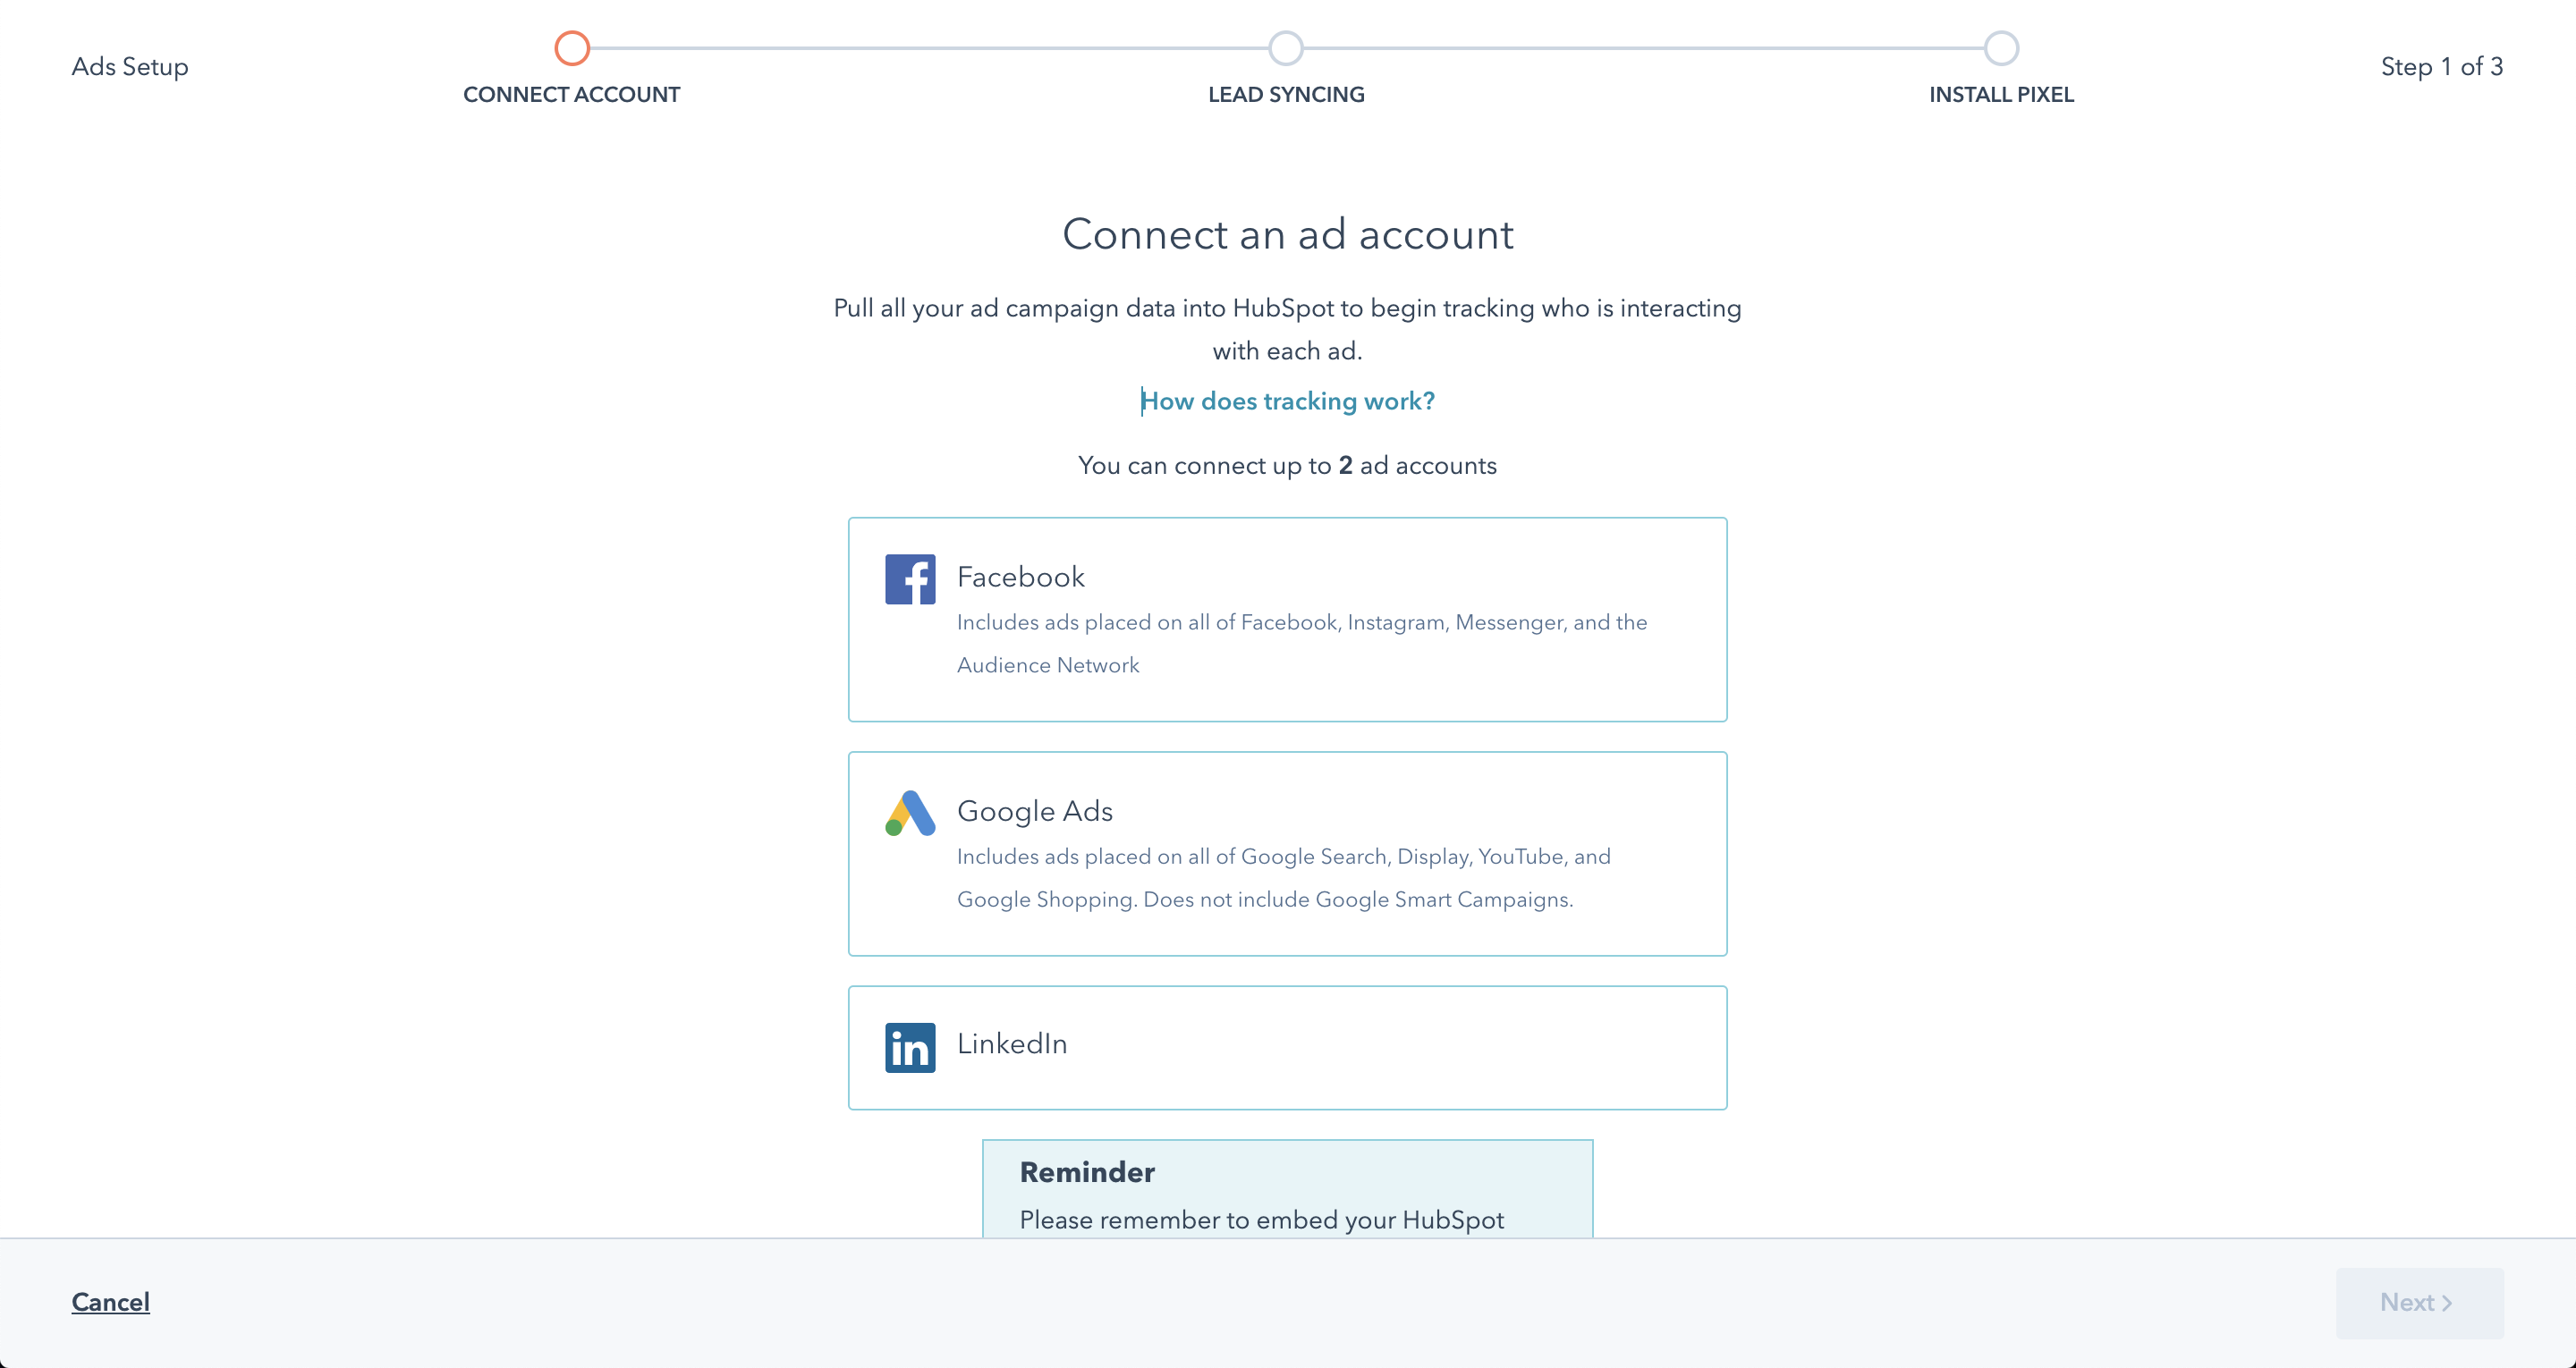Select the Google Ads account card

[x=1287, y=853]
